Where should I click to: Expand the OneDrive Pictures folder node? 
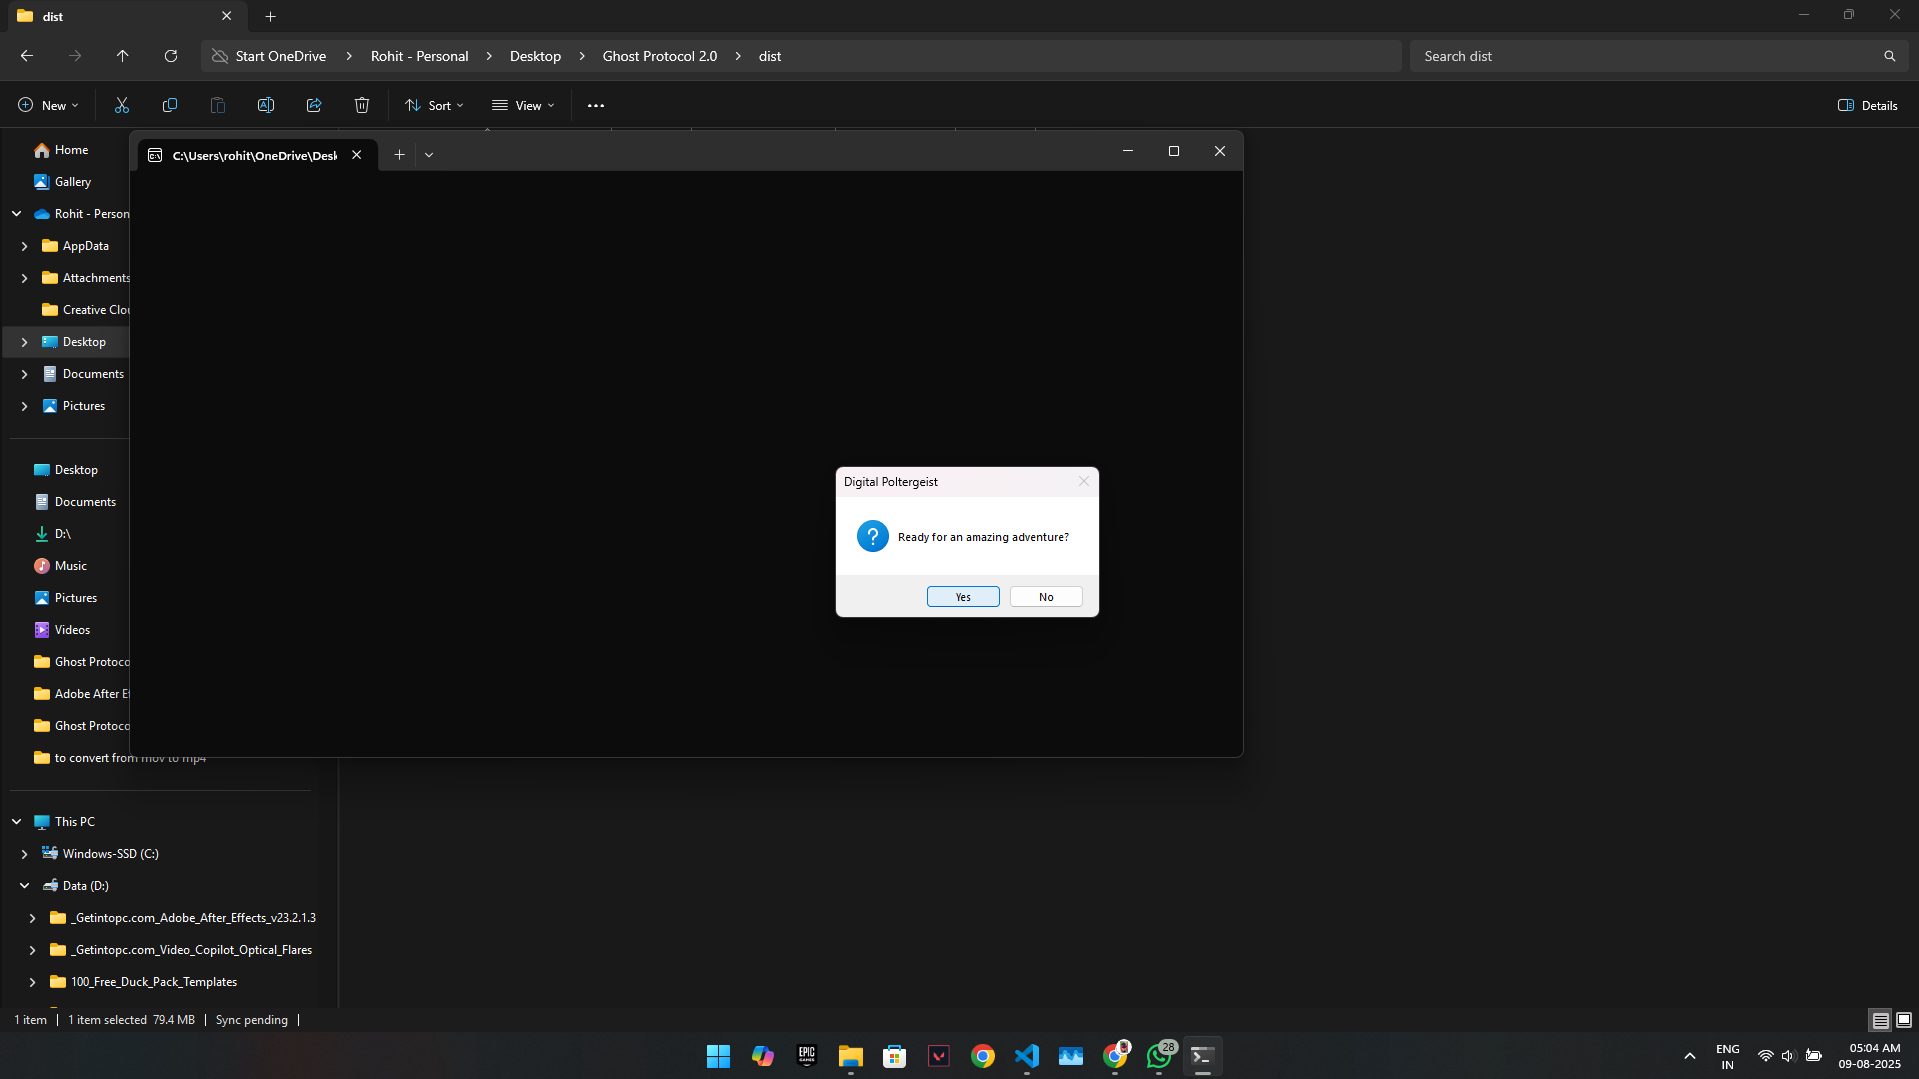click(25, 406)
